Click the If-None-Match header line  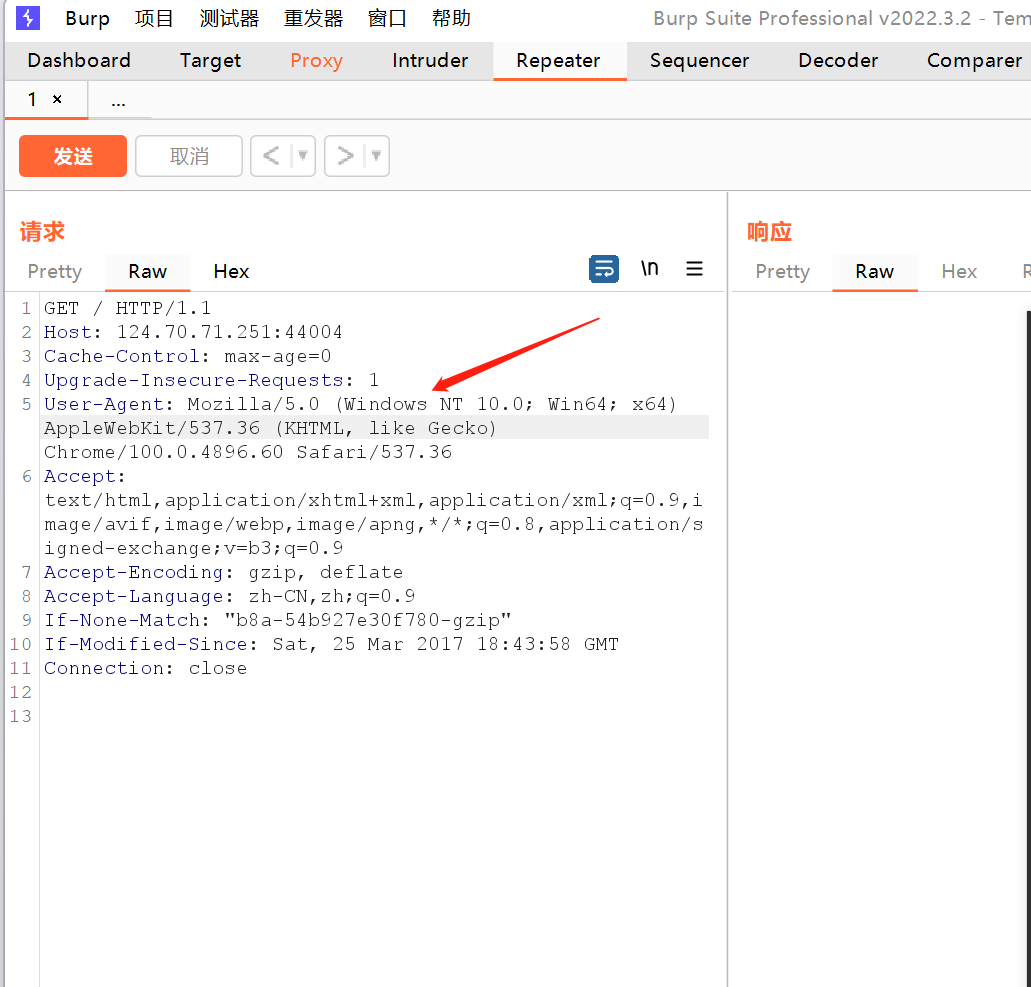point(277,620)
